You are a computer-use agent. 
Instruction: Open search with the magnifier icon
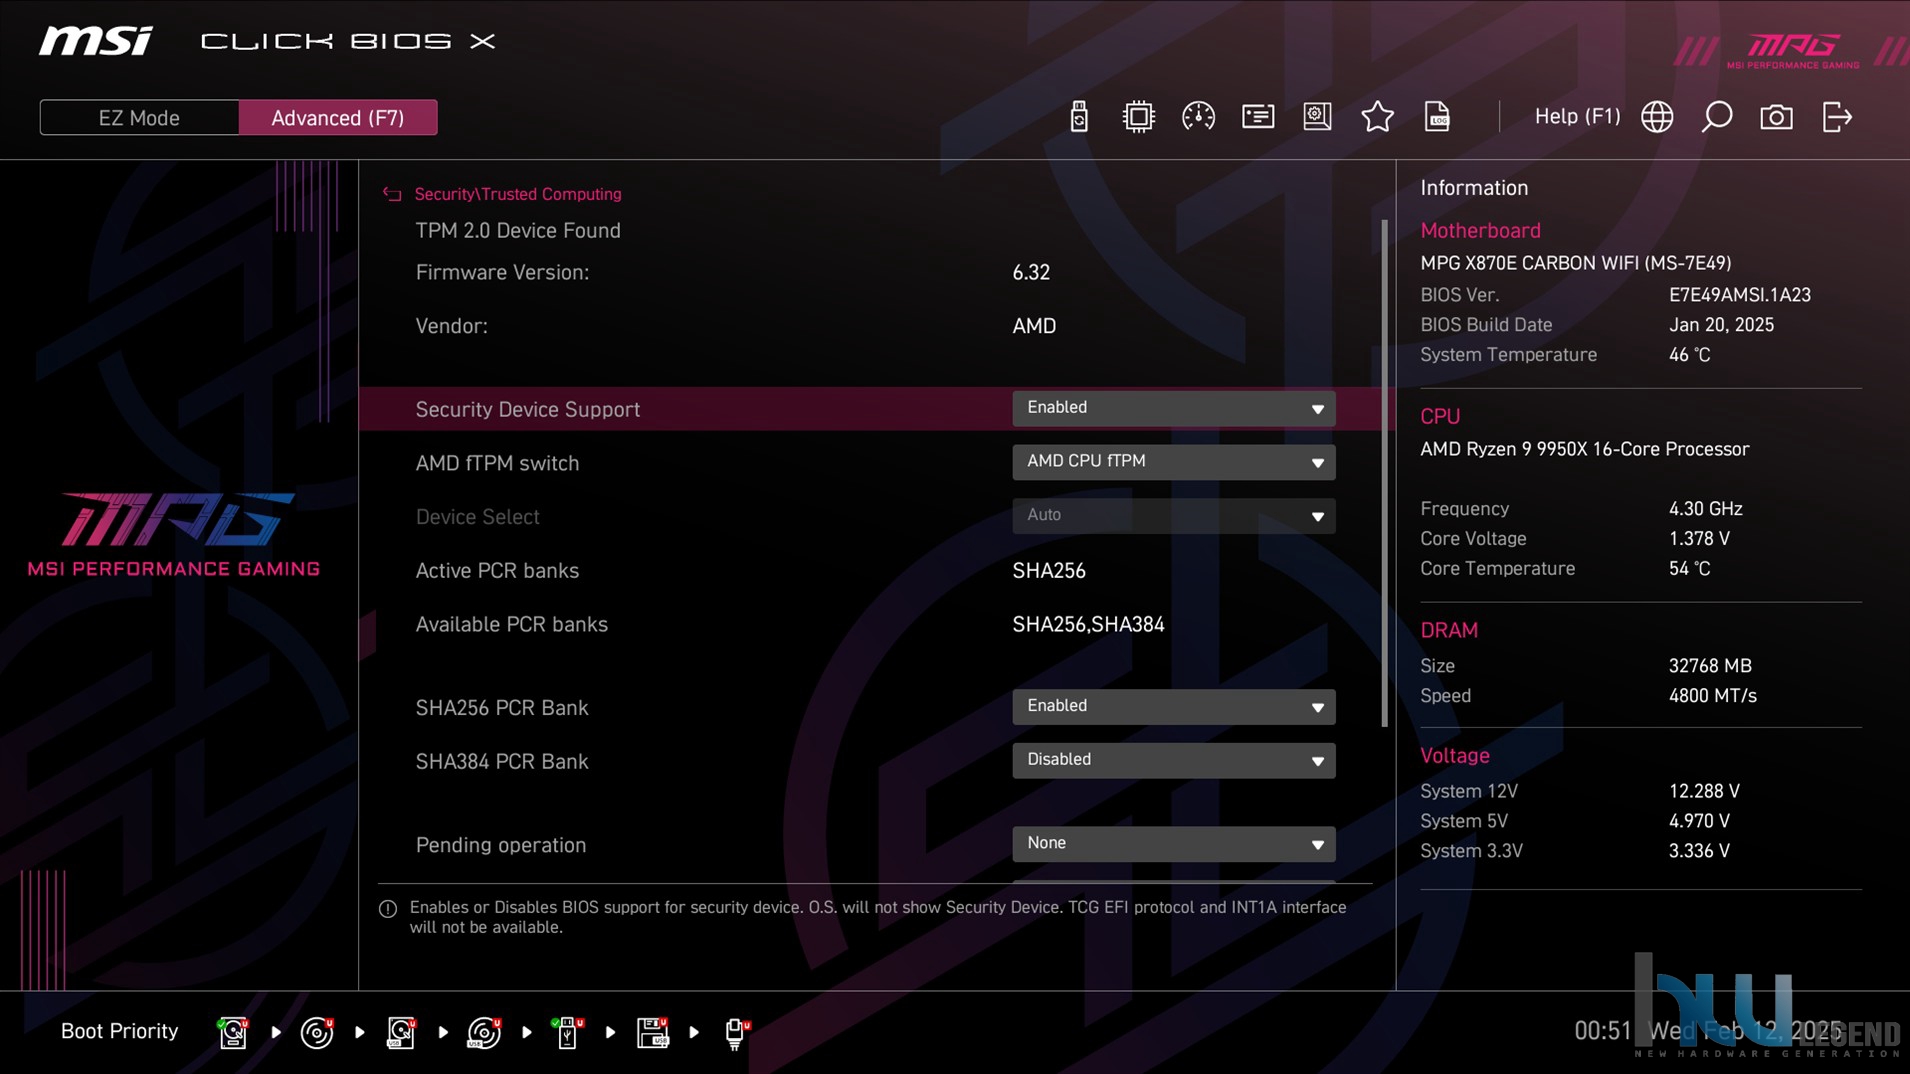pyautogui.click(x=1717, y=117)
